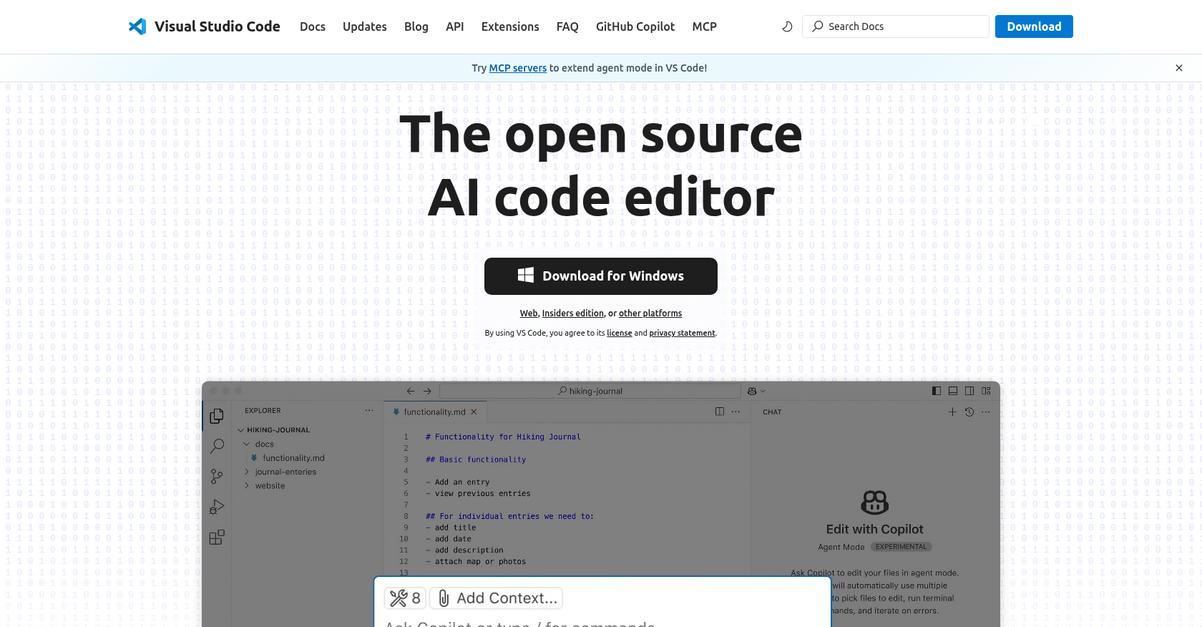Viewport: 1202px width, 627px height.
Task: Click the Visual Studio Code logo icon
Action: pyautogui.click(x=138, y=27)
